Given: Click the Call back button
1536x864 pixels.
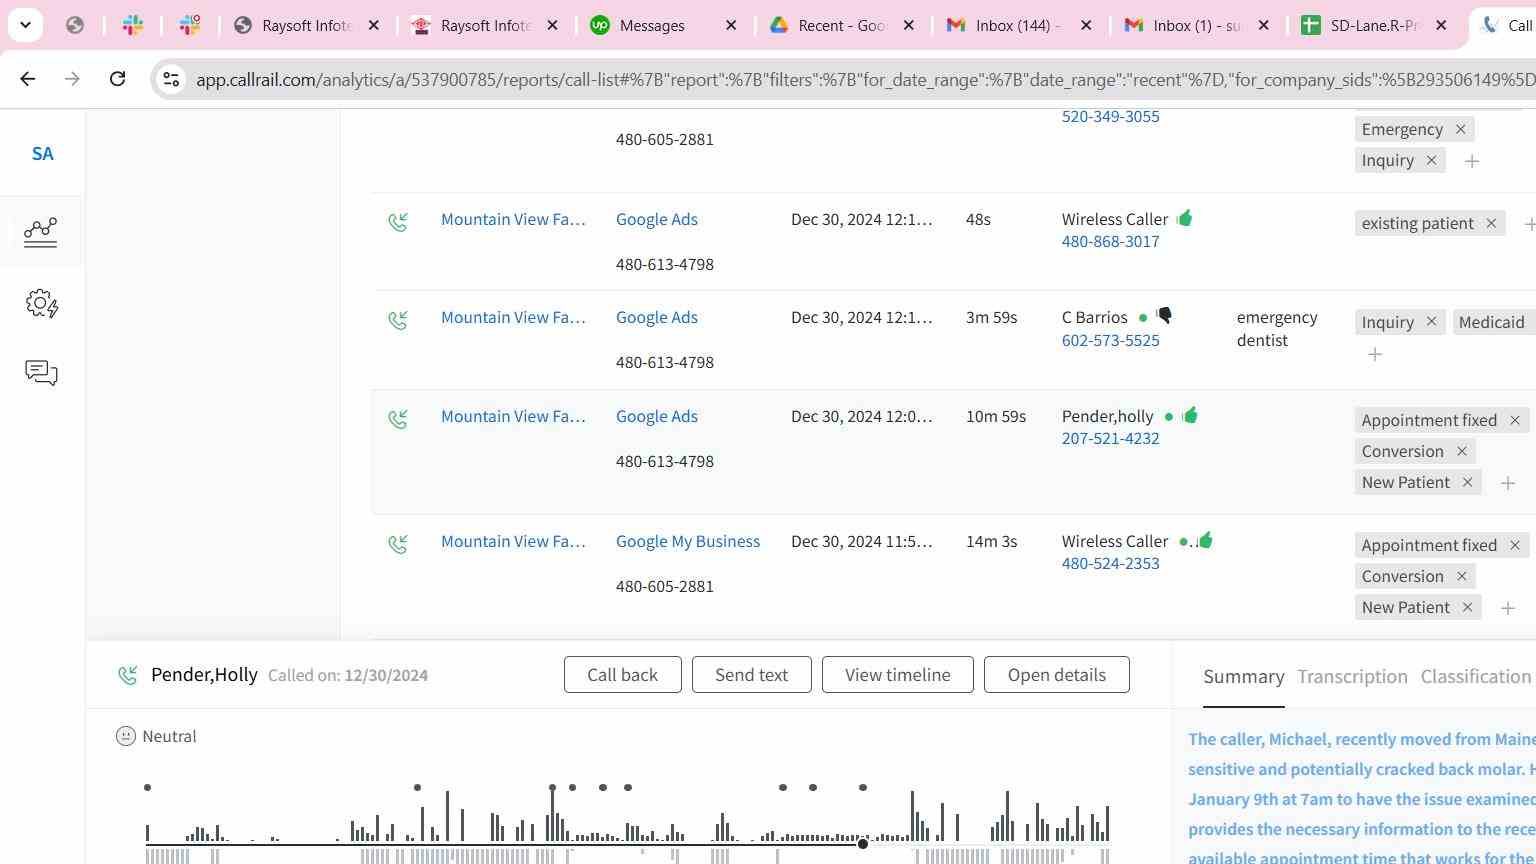Looking at the screenshot, I should [622, 675].
